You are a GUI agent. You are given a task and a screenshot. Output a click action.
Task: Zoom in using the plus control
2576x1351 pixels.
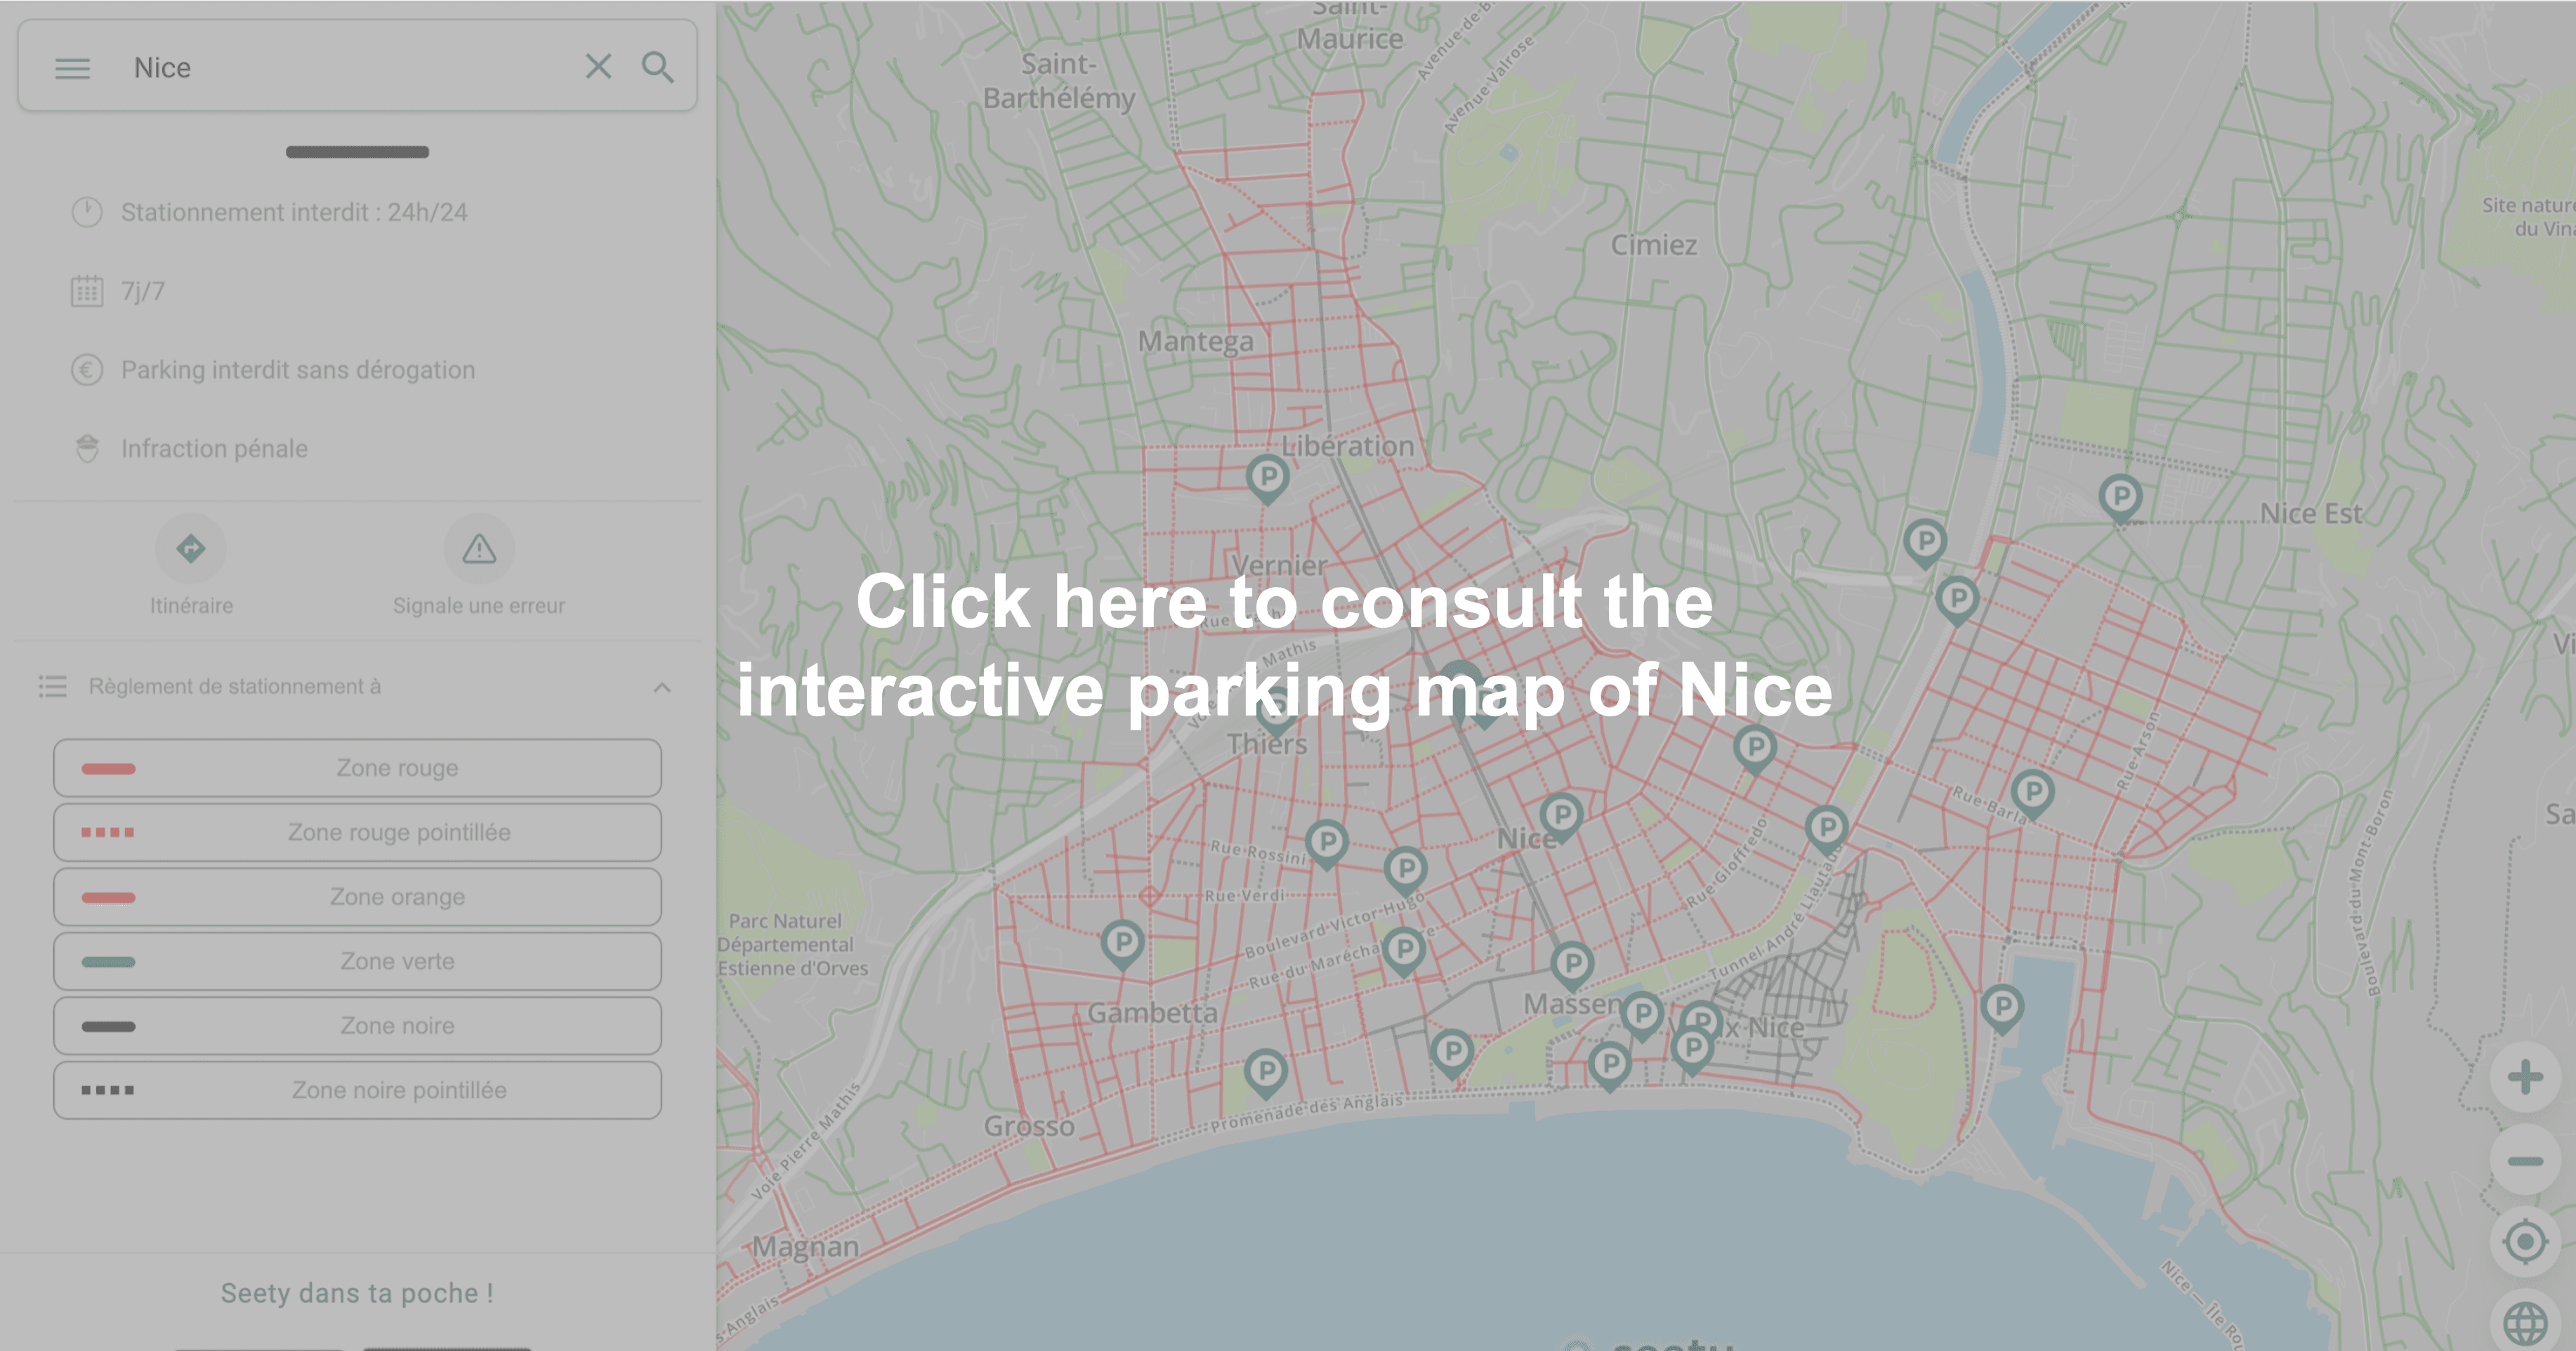(2524, 1078)
